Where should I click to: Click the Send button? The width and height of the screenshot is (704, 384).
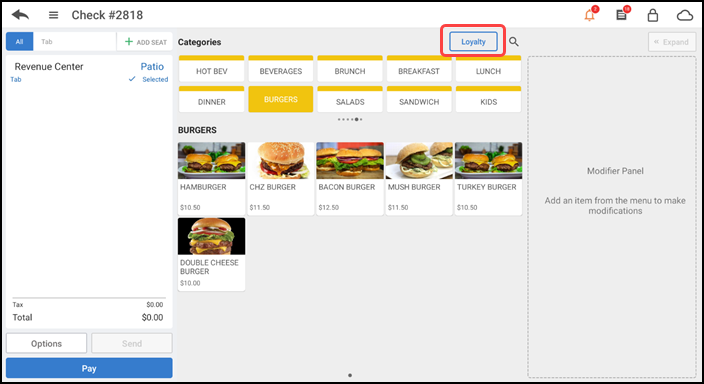click(132, 344)
